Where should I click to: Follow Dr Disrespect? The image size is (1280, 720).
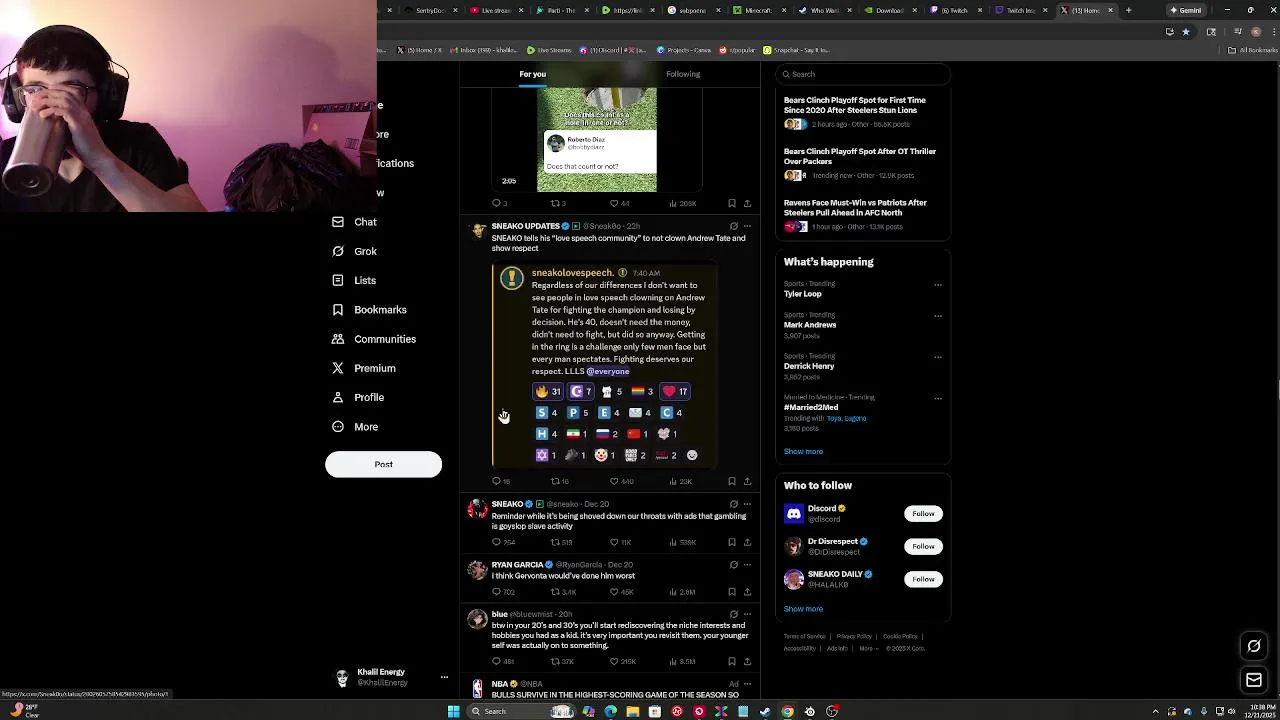point(923,547)
